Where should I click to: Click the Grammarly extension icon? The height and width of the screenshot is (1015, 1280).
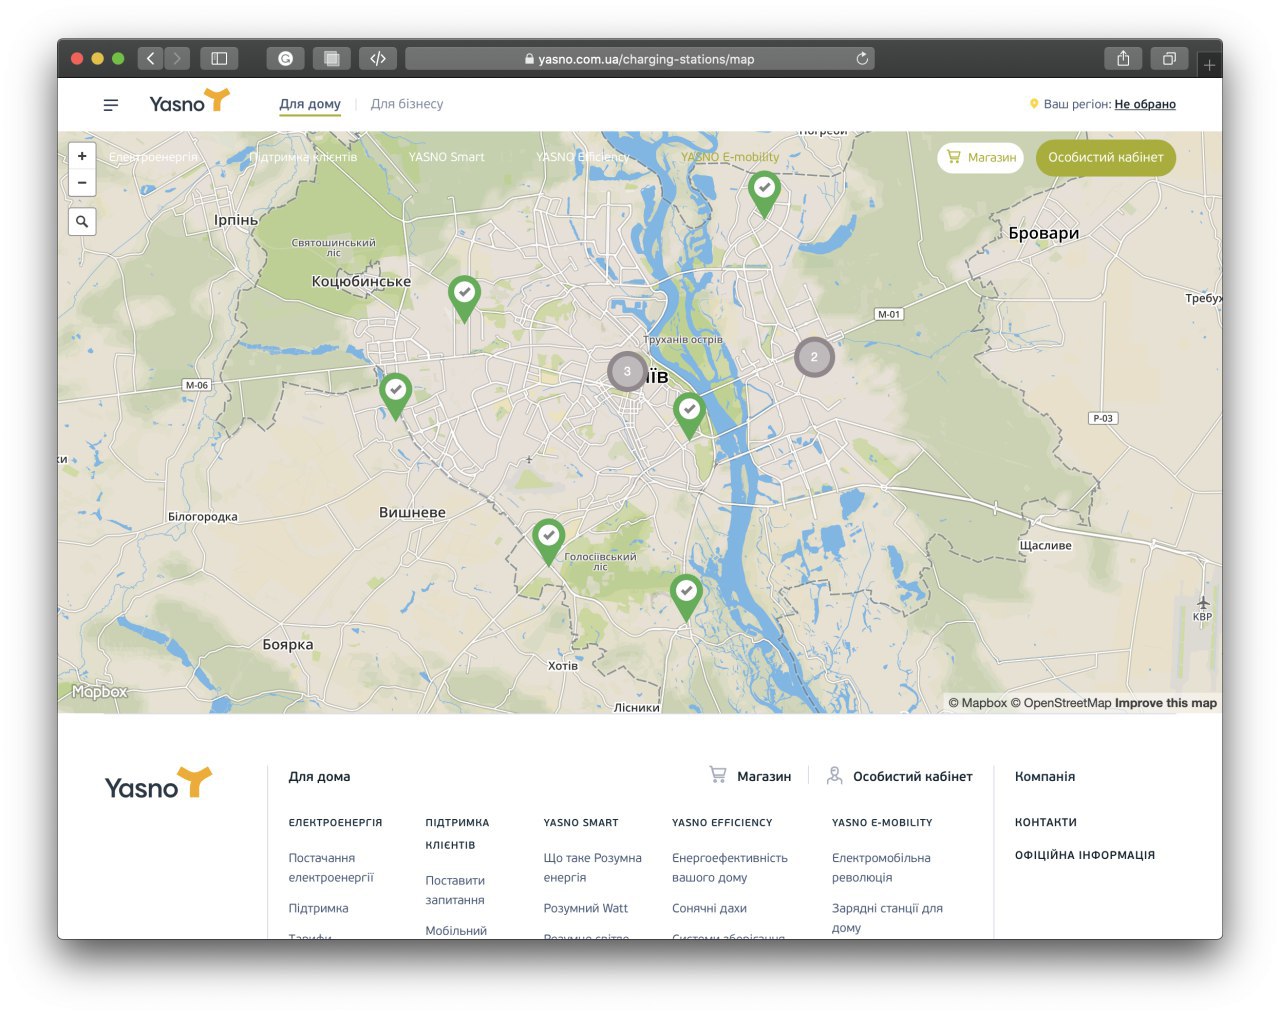(x=285, y=59)
